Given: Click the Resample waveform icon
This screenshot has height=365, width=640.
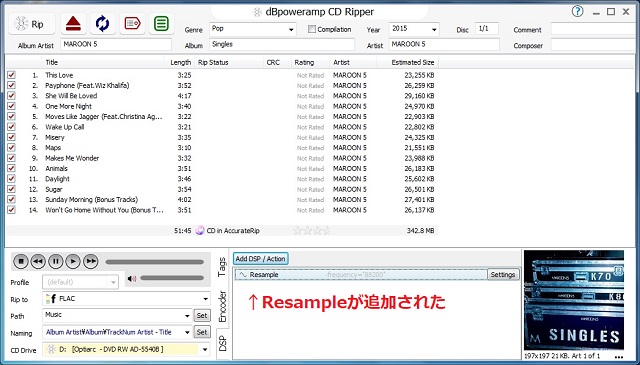Looking at the screenshot, I should tap(243, 275).
